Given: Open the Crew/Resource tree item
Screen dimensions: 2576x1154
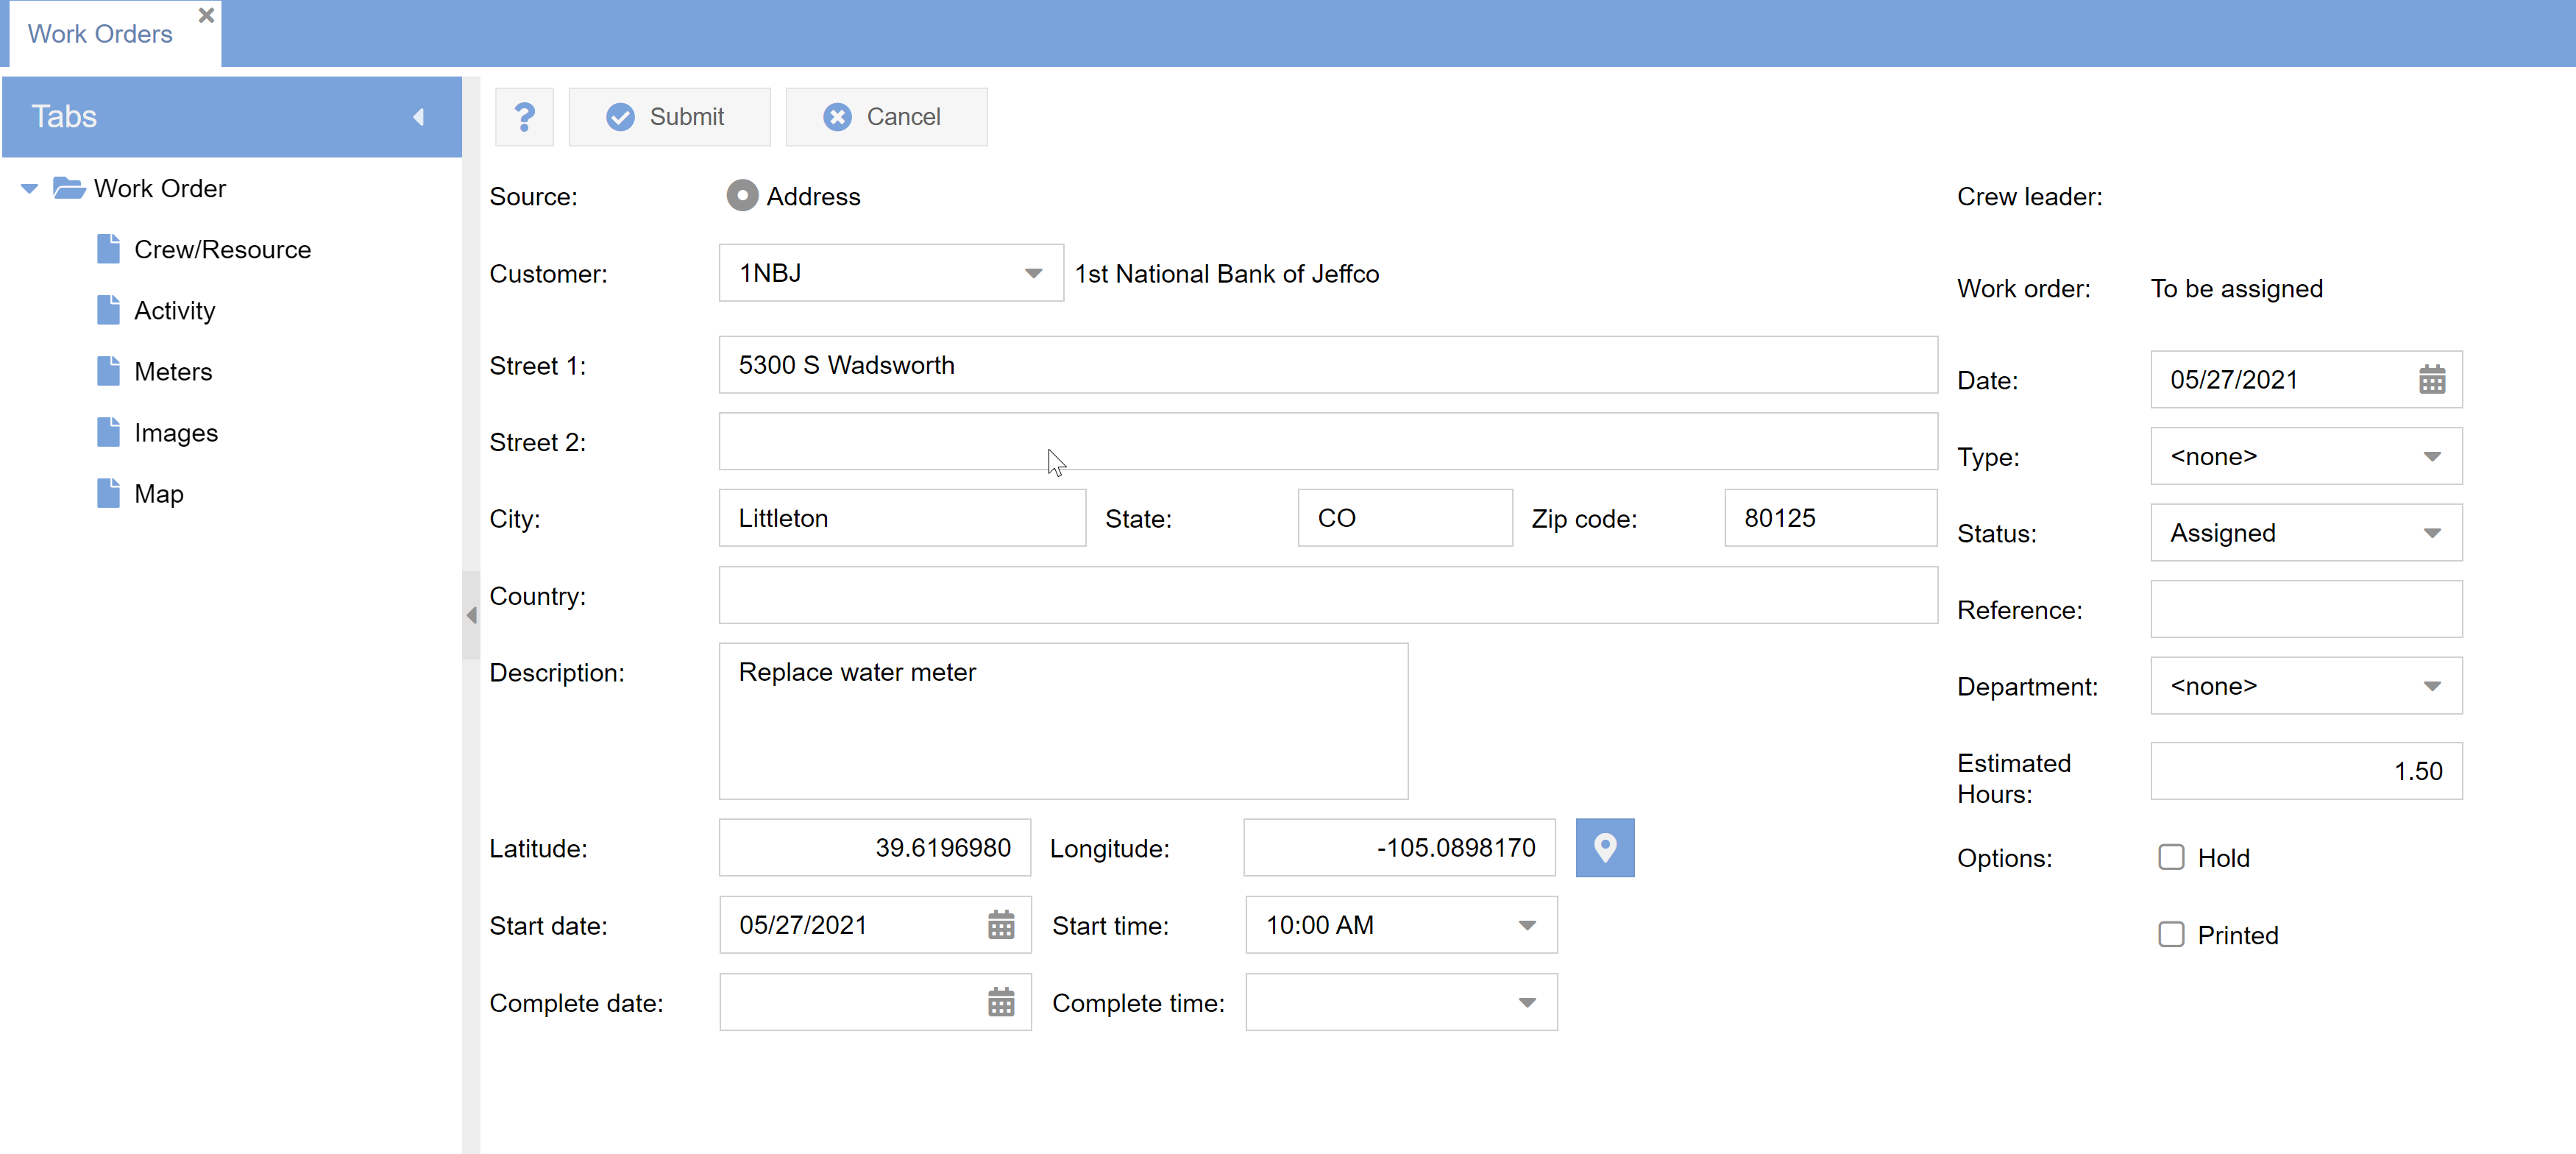Looking at the screenshot, I should coord(222,249).
